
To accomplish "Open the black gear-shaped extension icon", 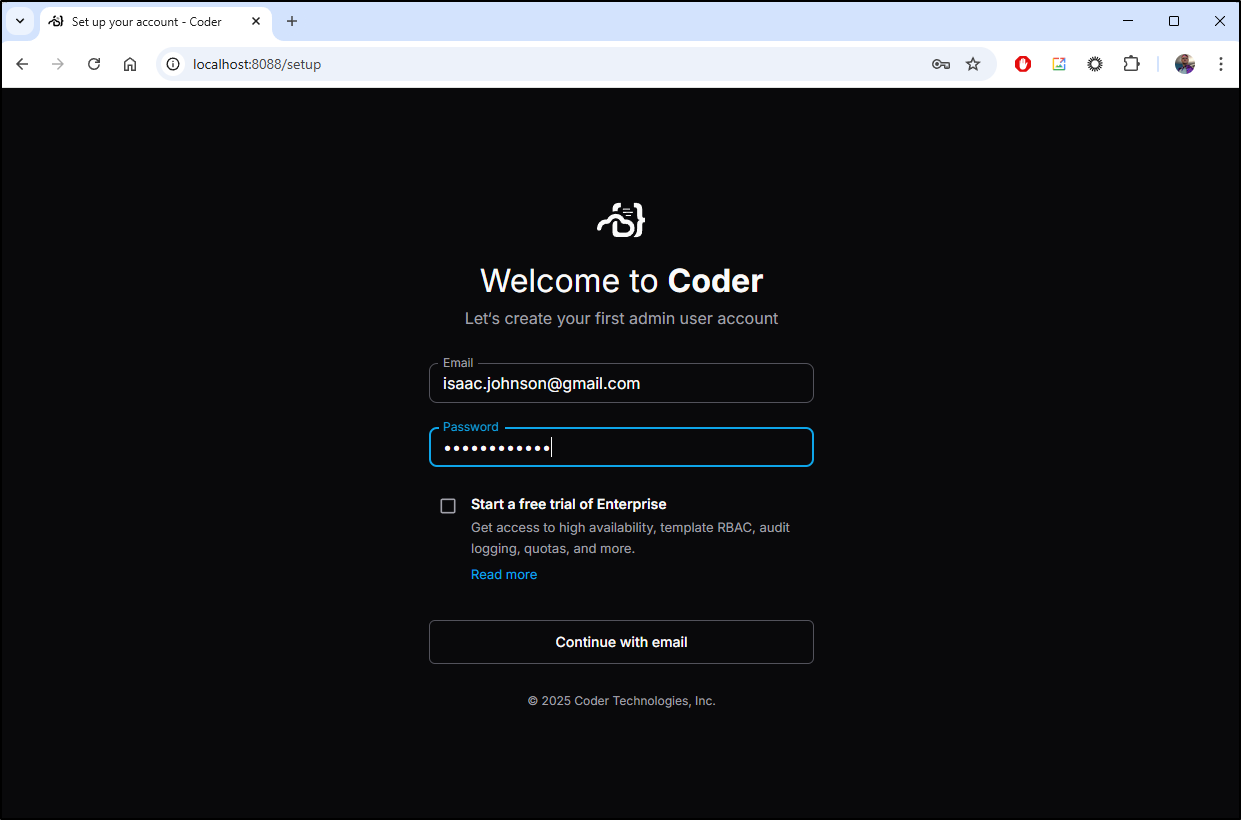I will pos(1095,64).
